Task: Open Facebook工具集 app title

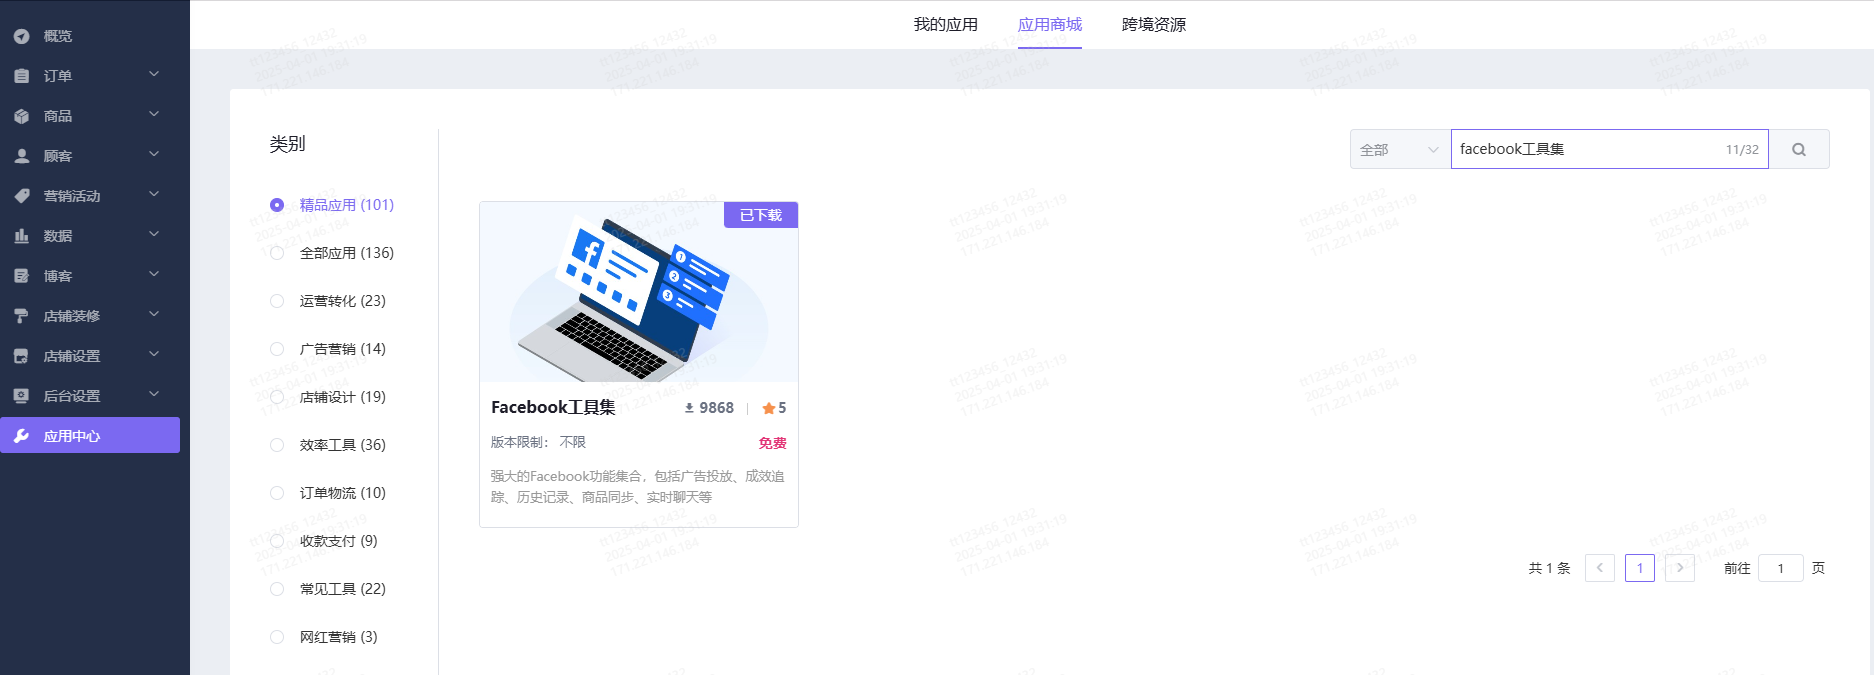Action: pos(553,408)
